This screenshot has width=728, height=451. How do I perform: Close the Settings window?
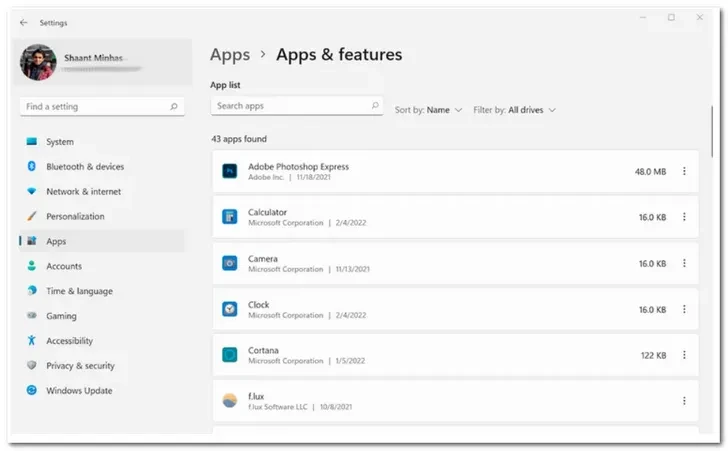click(x=700, y=18)
